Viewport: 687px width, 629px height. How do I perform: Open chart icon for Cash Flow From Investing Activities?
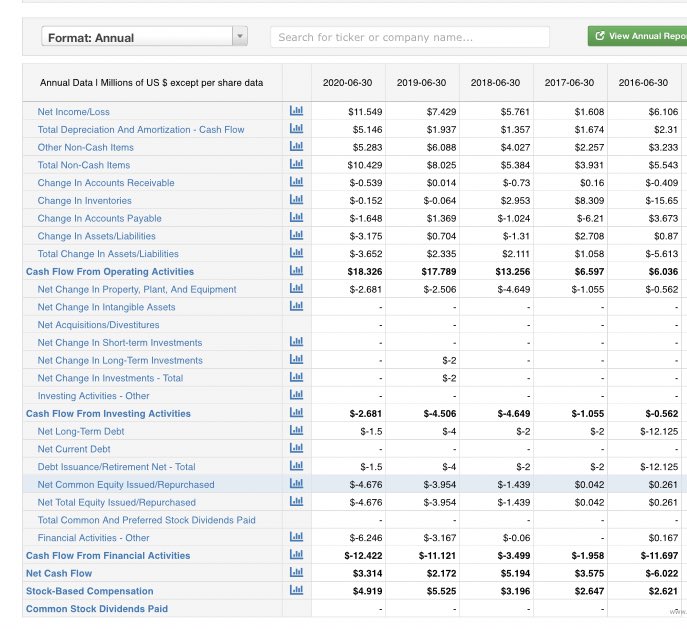click(x=296, y=413)
